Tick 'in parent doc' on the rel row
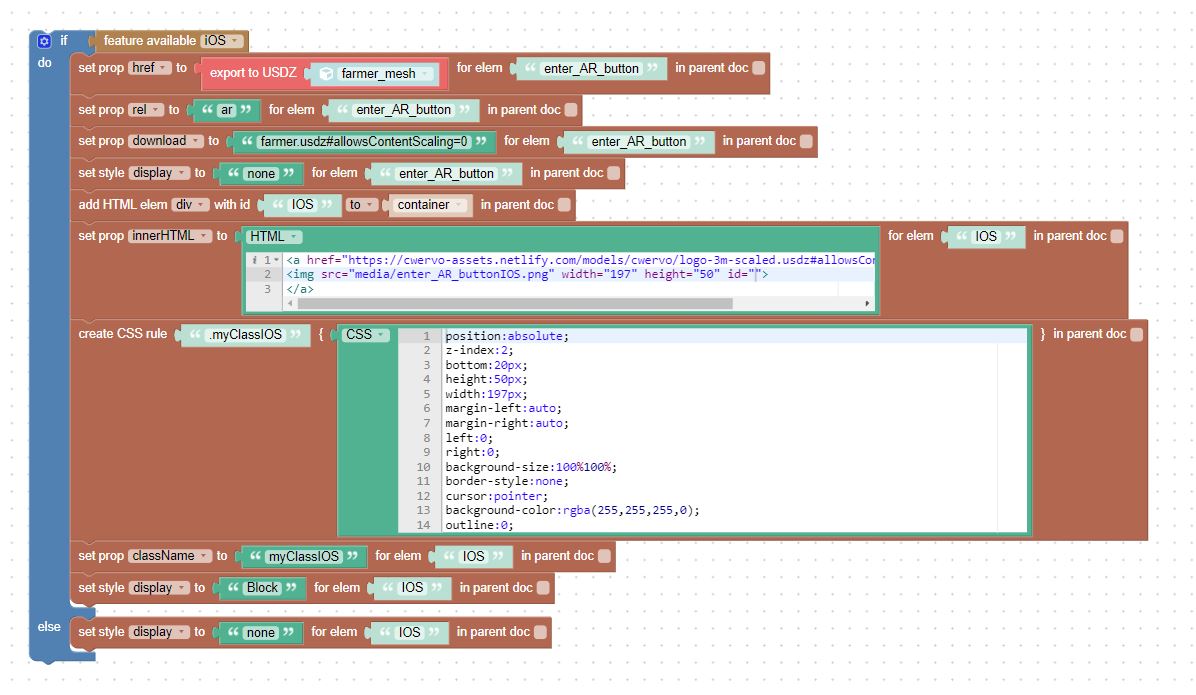The height and width of the screenshot is (695, 1196). (571, 110)
